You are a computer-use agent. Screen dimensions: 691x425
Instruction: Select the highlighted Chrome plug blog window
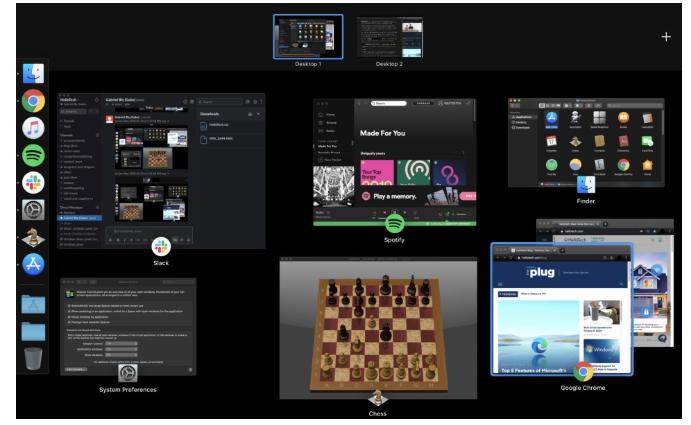point(561,309)
